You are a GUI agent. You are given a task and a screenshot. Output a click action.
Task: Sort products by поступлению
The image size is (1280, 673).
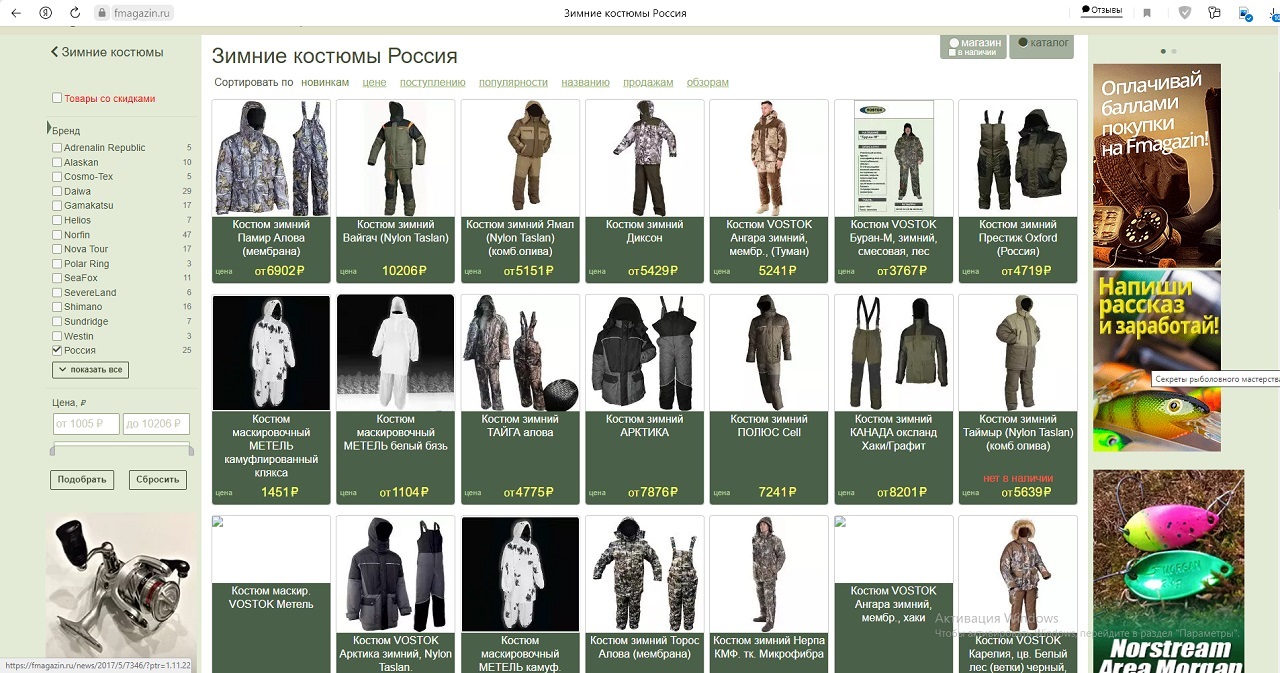coord(433,82)
